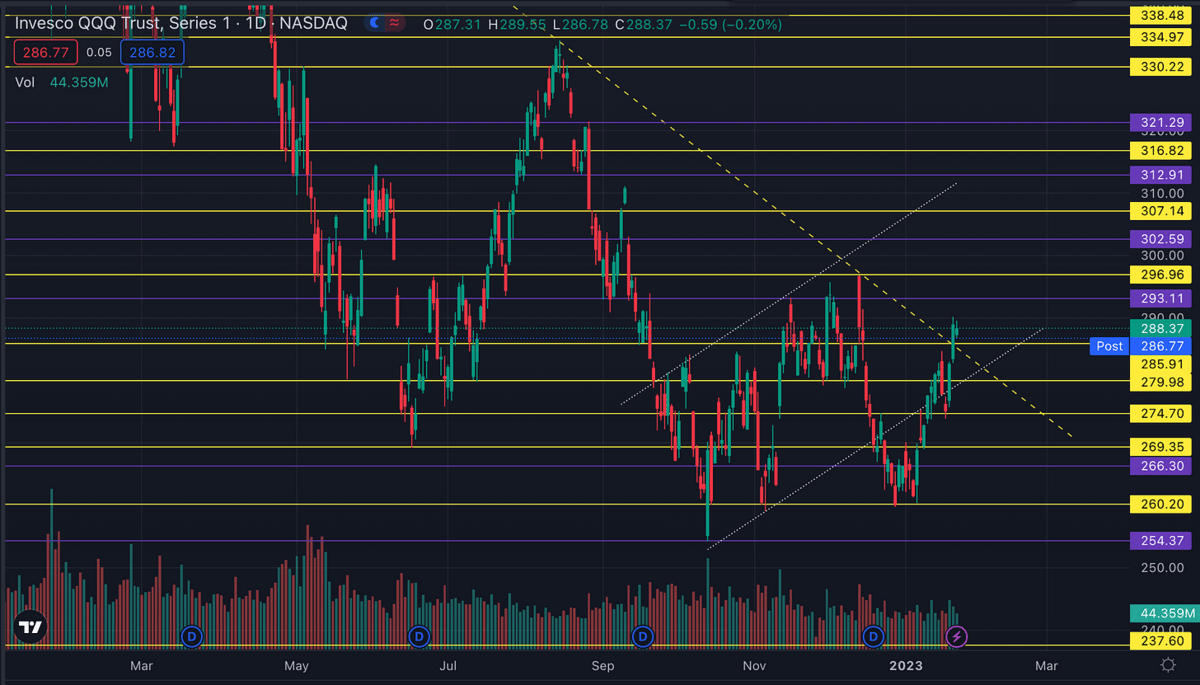Screen dimensions: 1200x685
Task: Click the May label on time axis
Action: coord(296,665)
